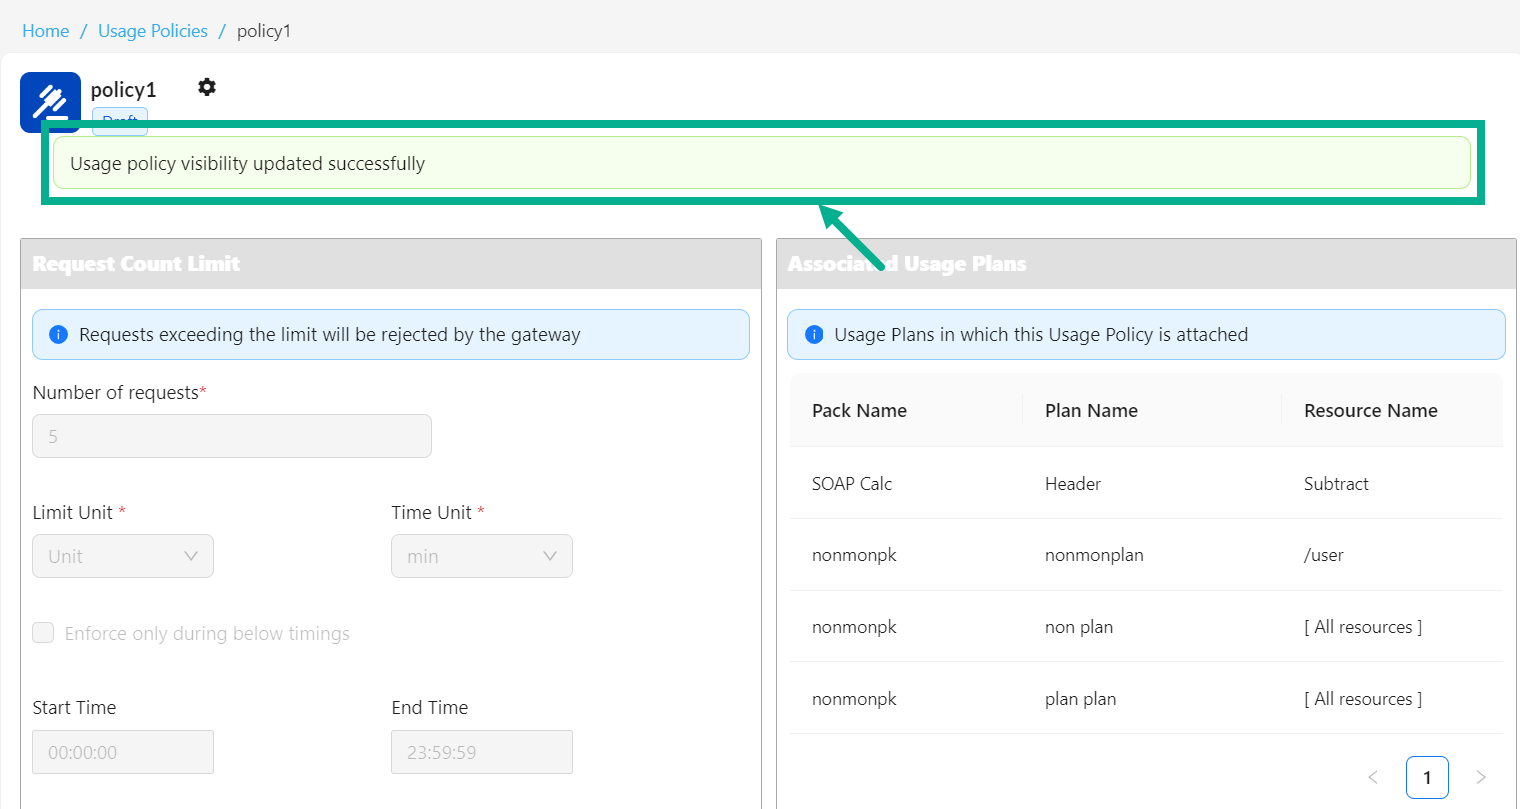The image size is (1520, 809).
Task: Click the 'plan plan' row entry
Action: [1080, 699]
